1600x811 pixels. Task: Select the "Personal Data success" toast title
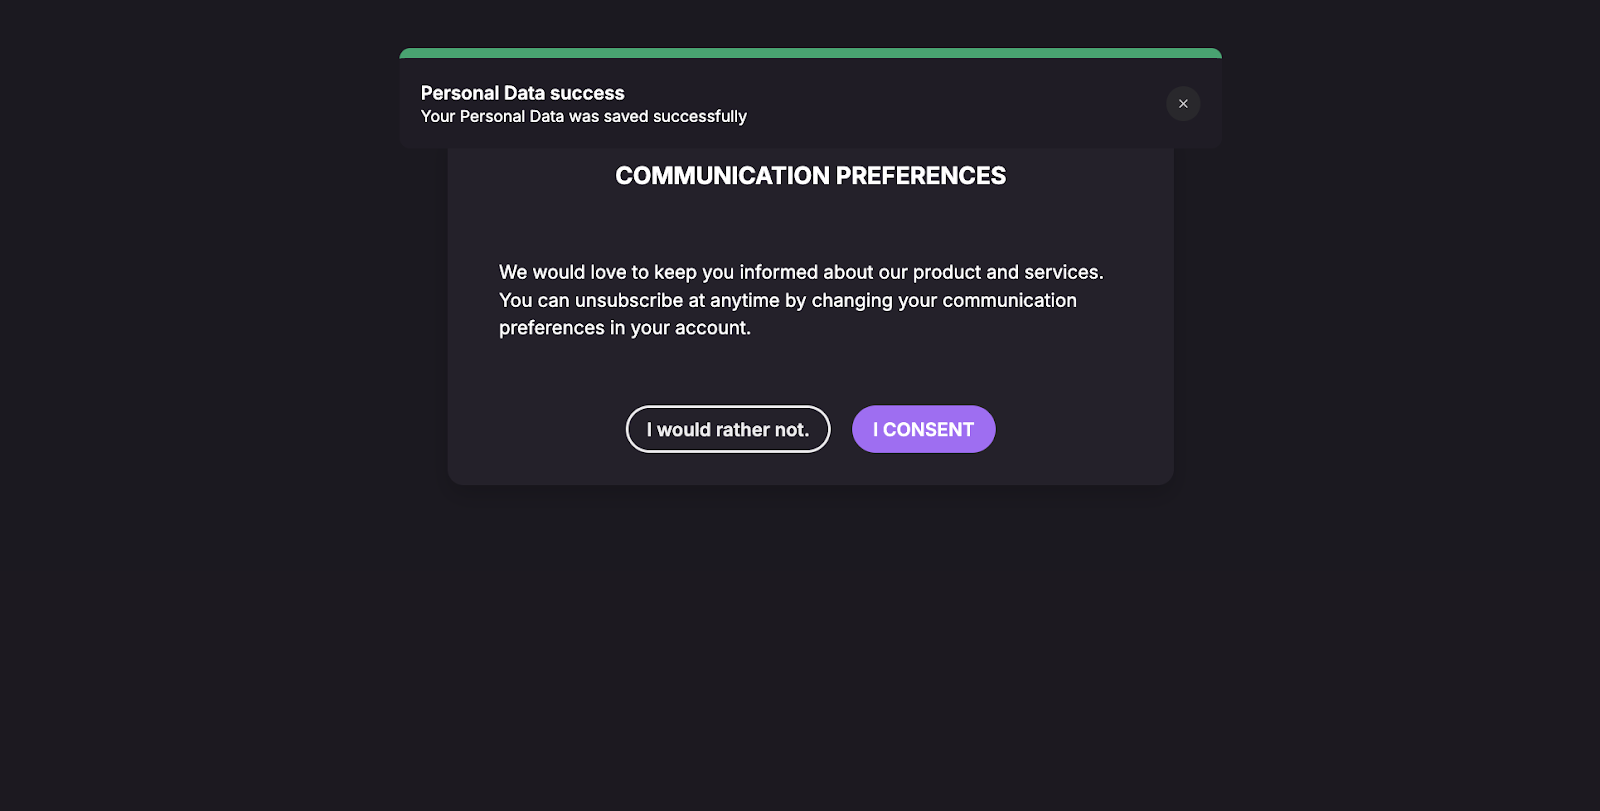523,93
